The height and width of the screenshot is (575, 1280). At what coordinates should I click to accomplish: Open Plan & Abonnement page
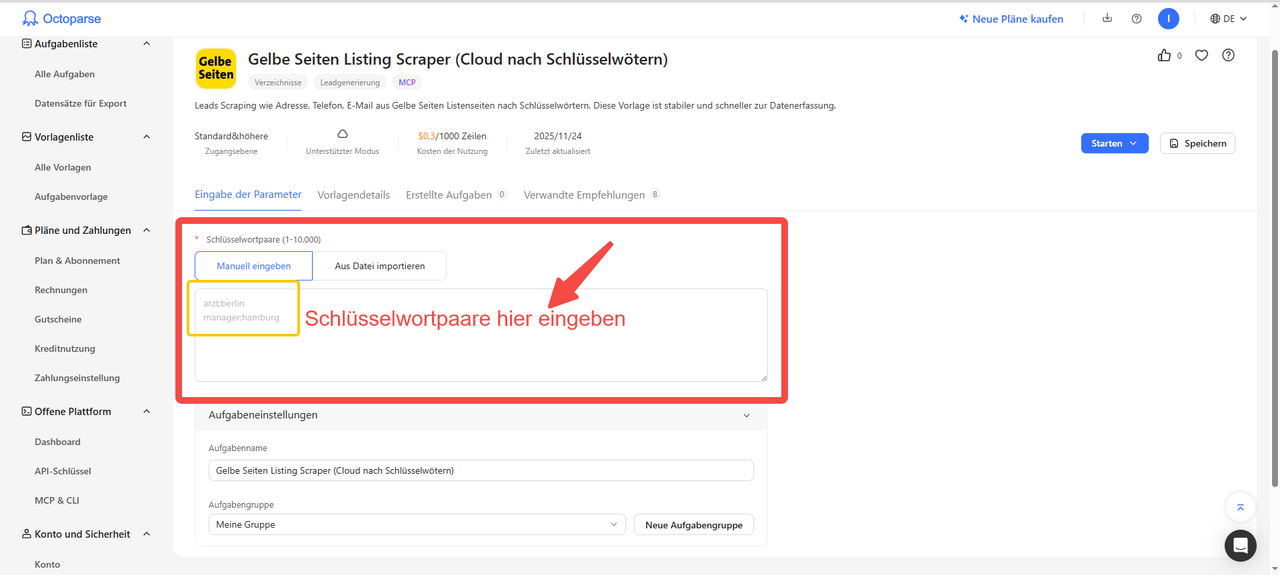click(77, 260)
